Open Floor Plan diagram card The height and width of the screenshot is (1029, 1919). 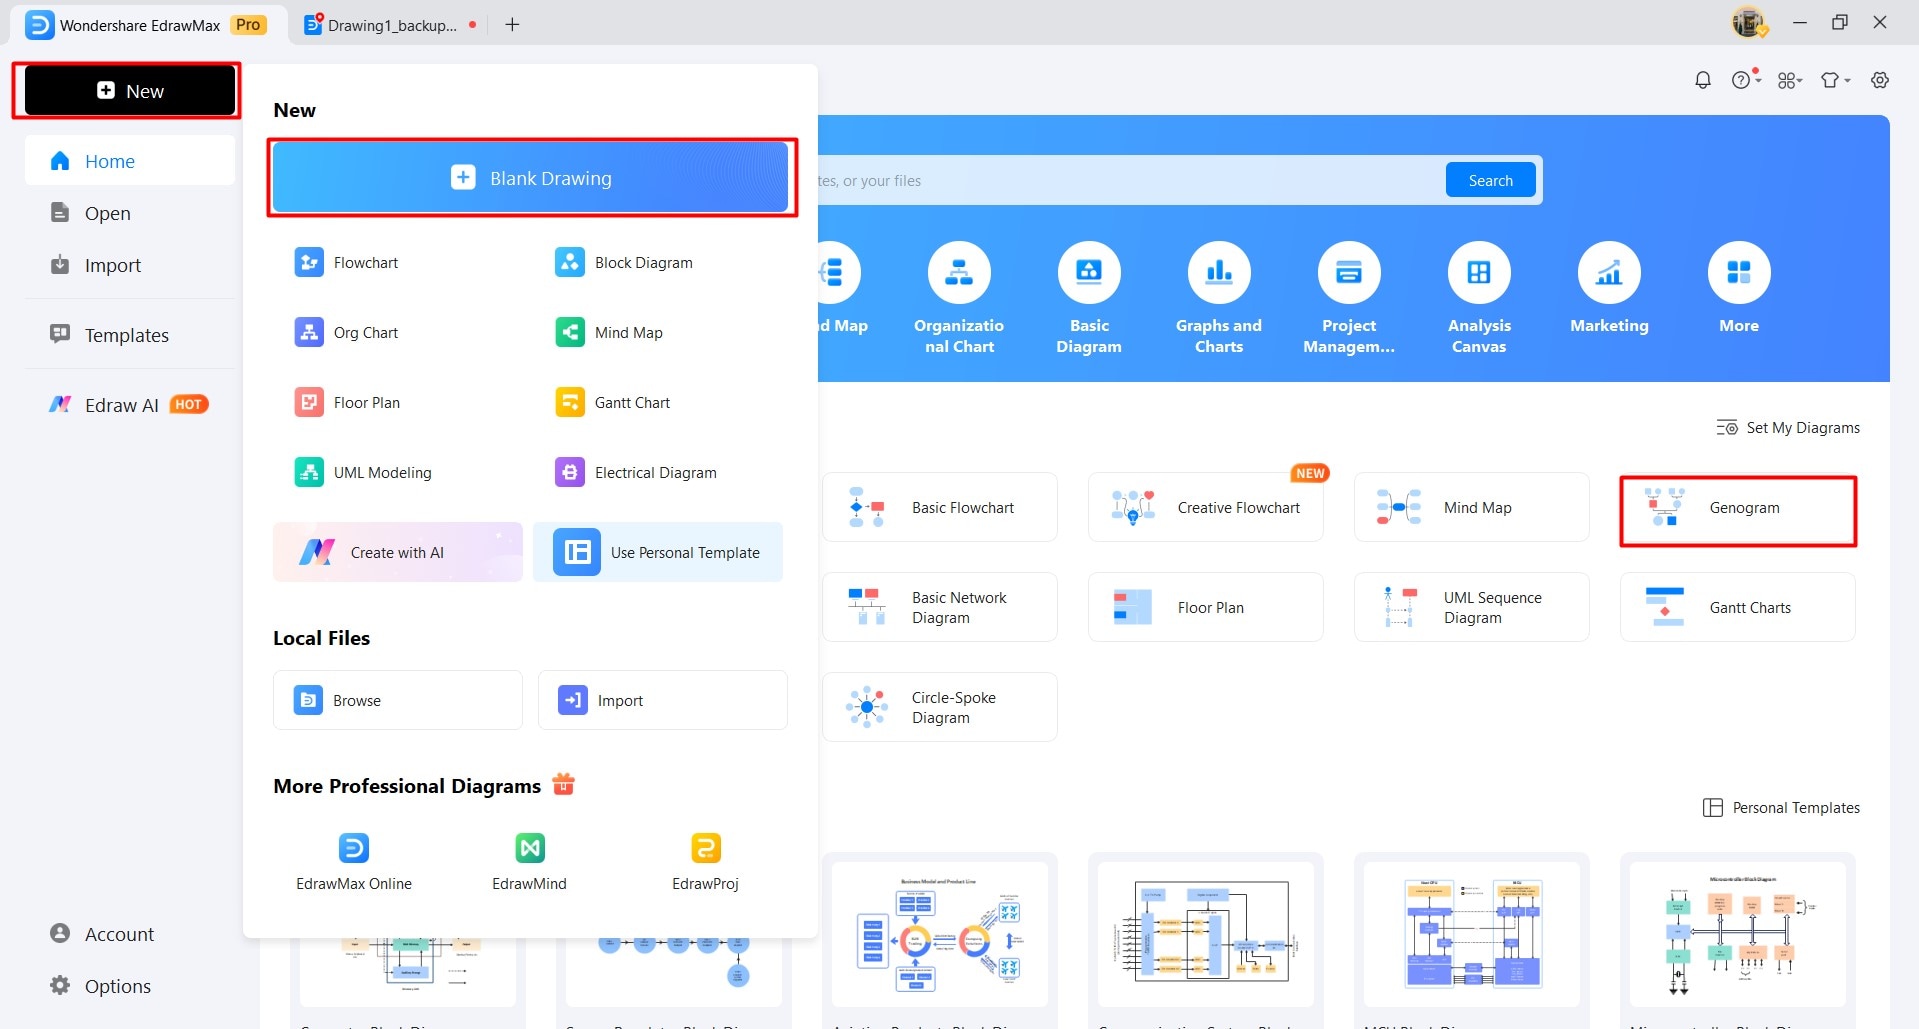click(x=1206, y=607)
